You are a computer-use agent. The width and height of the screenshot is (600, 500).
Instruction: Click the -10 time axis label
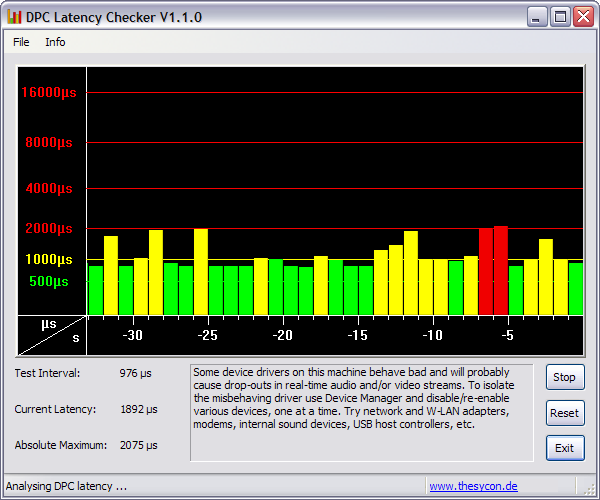tap(432, 336)
